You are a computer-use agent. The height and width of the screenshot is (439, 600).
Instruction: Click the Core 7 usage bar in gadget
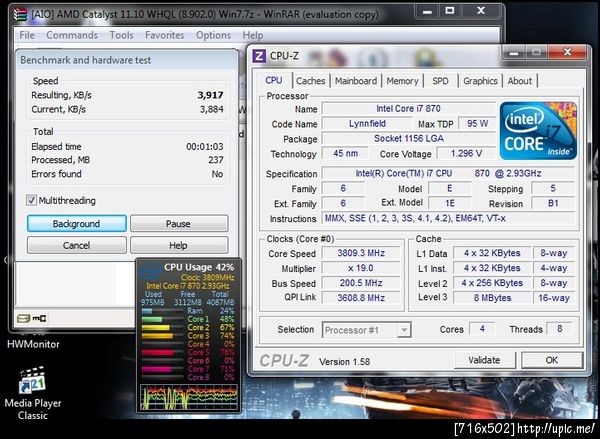point(161,369)
